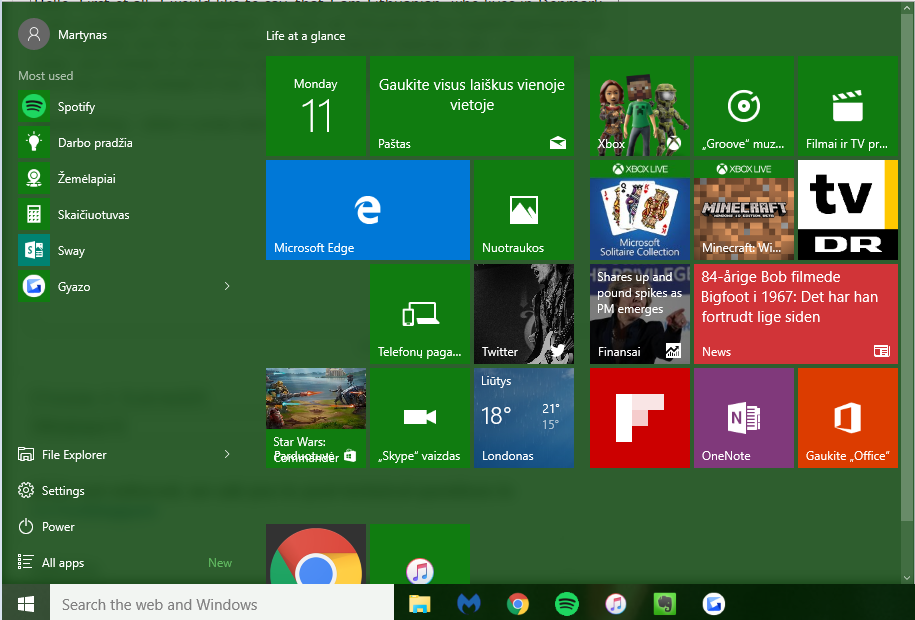Click Search the web and Windows box
The image size is (915, 620).
[222, 604]
